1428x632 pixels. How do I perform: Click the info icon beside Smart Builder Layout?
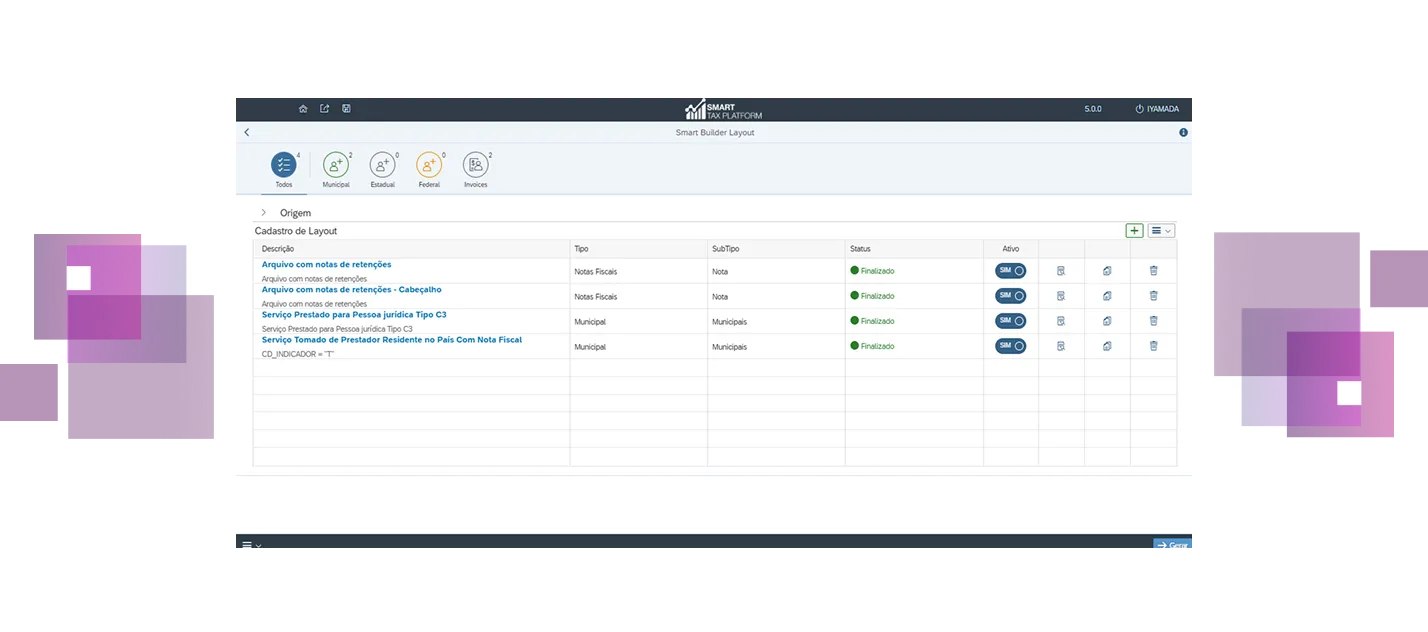(x=1183, y=132)
